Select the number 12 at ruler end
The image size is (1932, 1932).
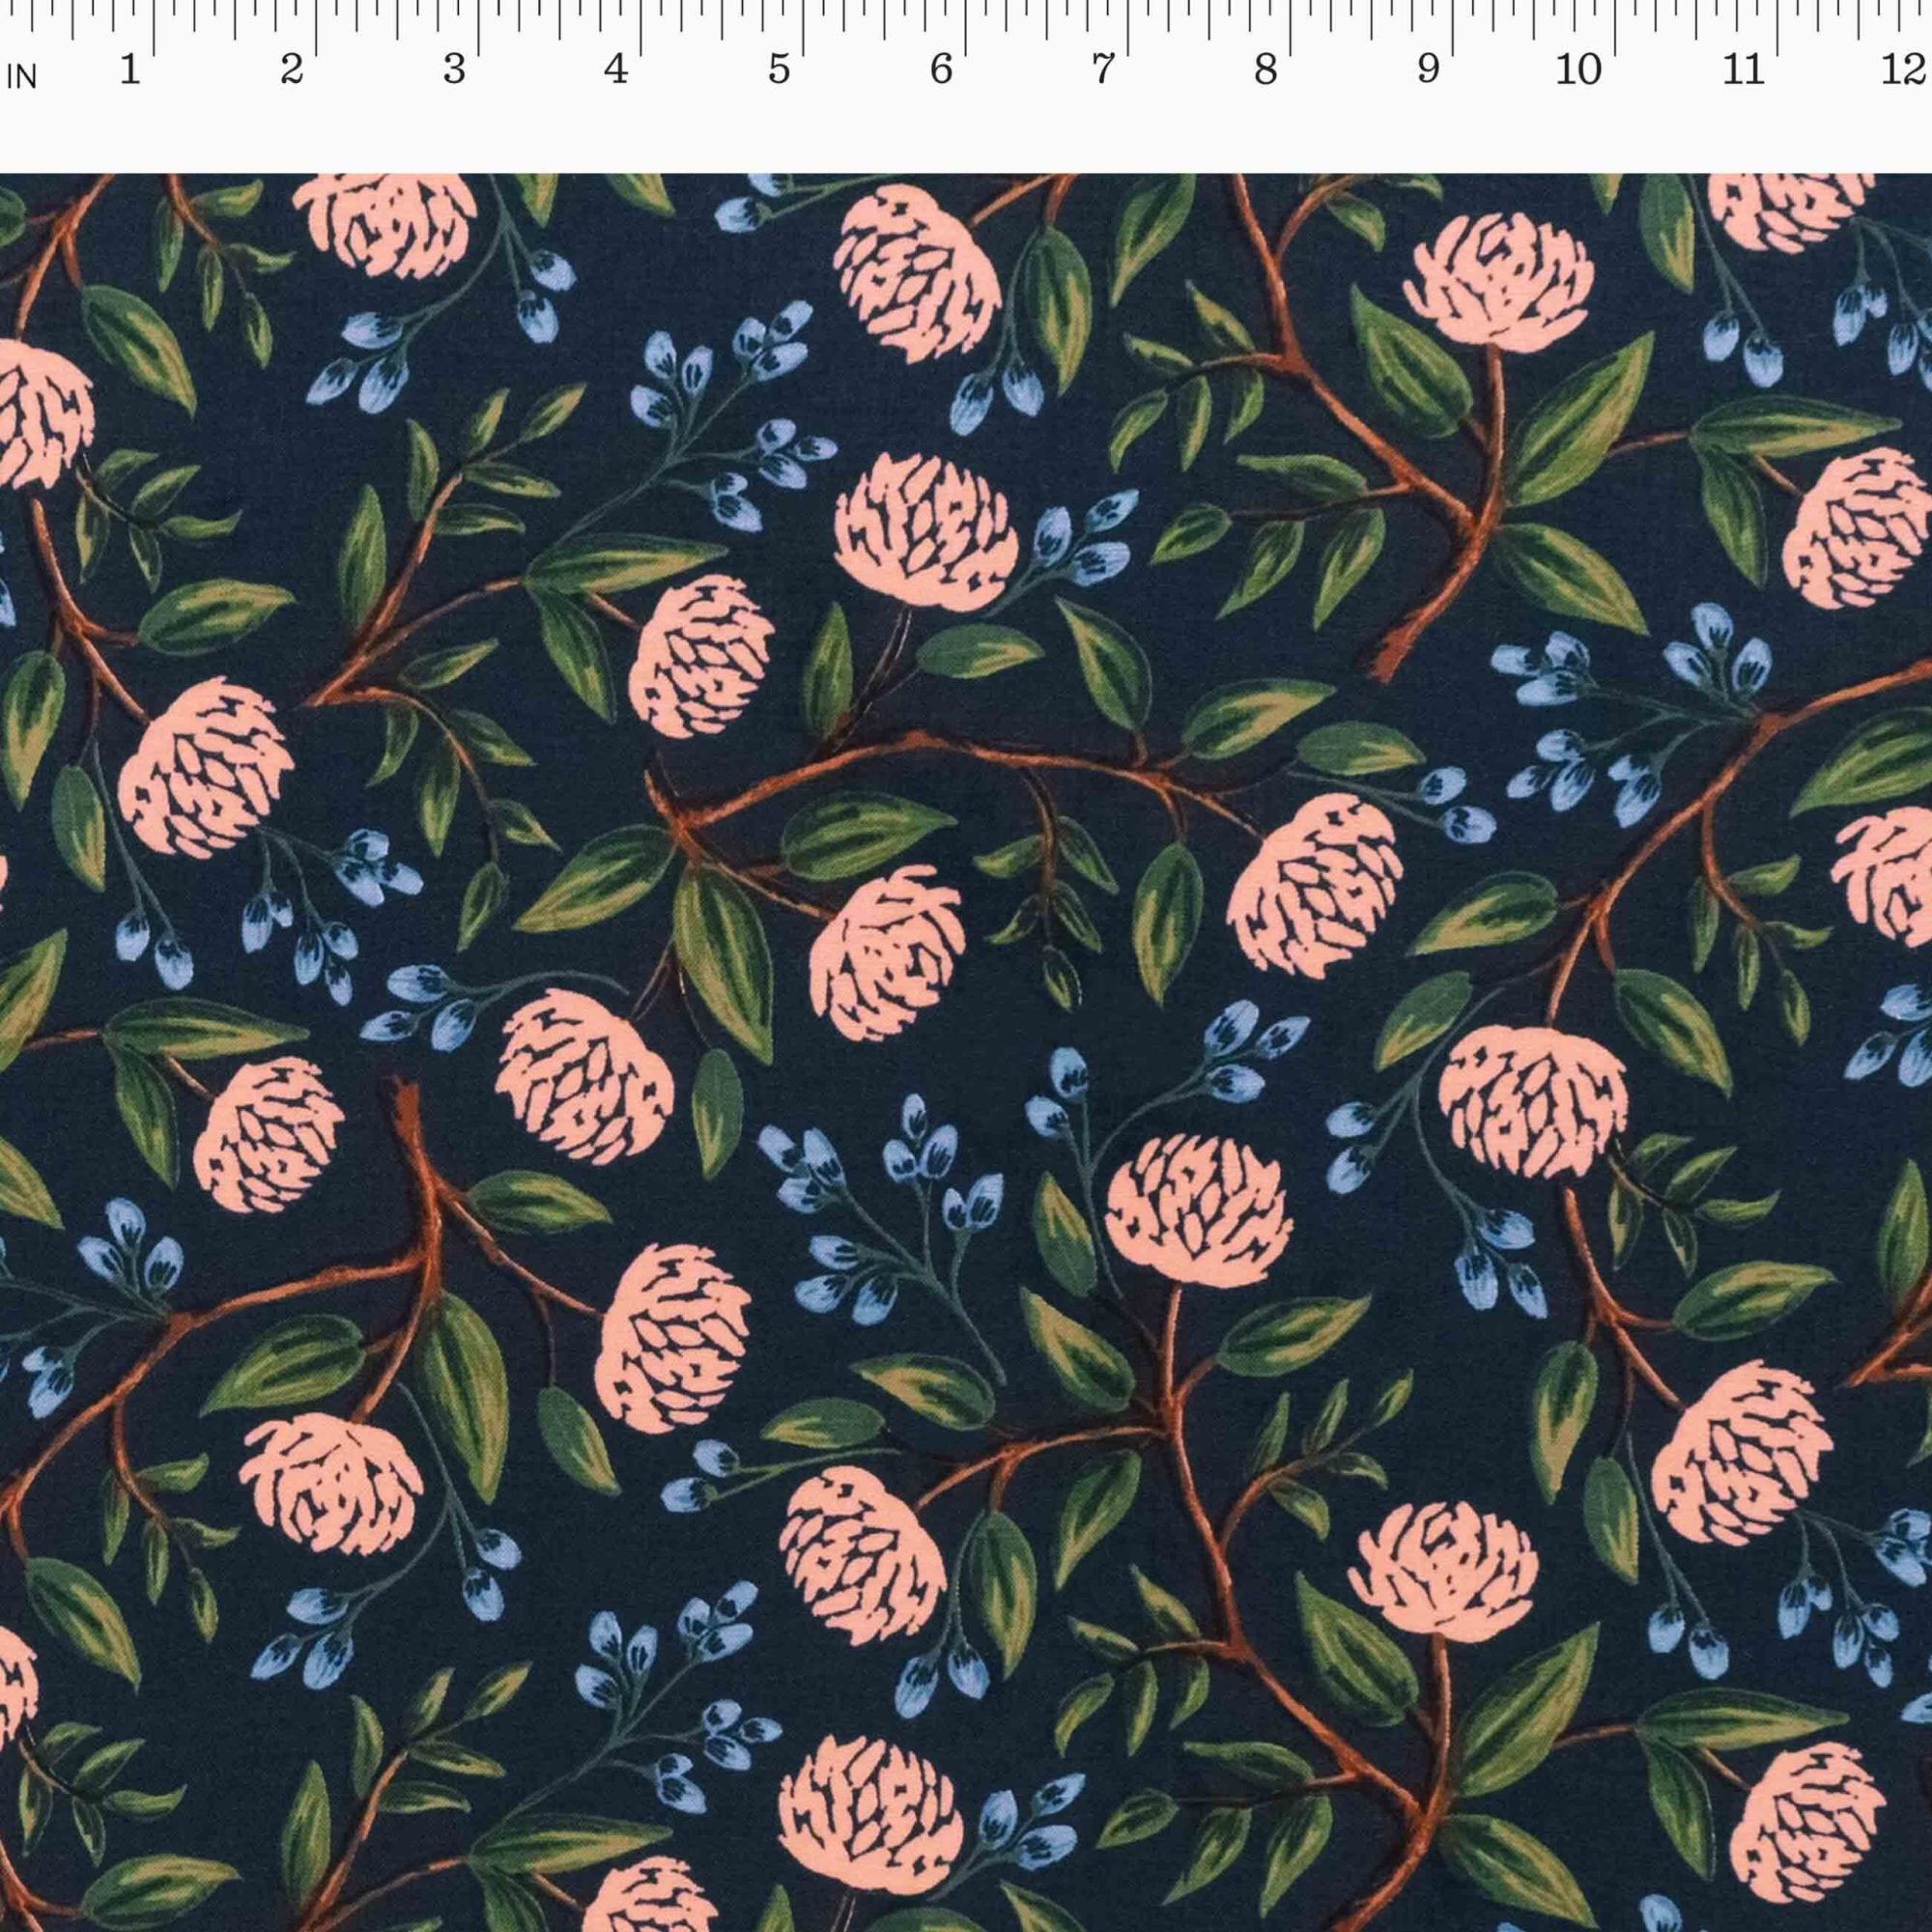point(1902,70)
